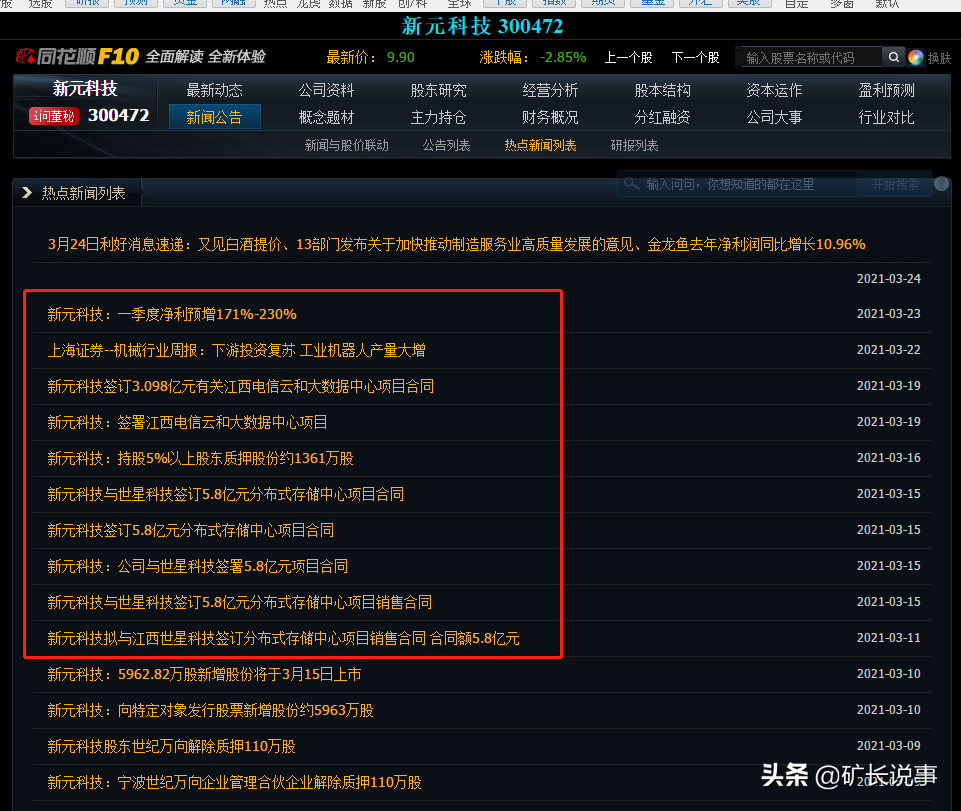Switch to 主力持仓 tab
This screenshot has width=961, height=811.
point(438,117)
